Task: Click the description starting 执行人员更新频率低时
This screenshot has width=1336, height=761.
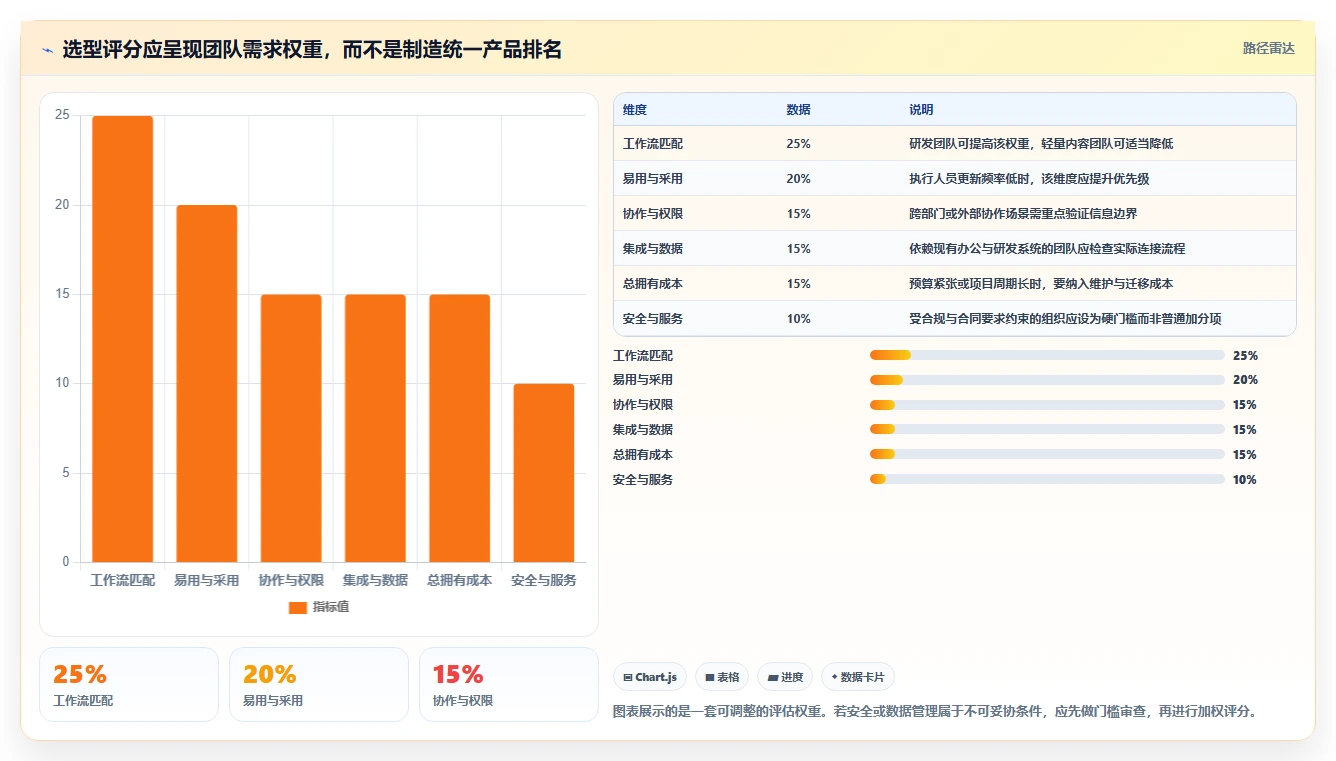Action: tap(1029, 179)
